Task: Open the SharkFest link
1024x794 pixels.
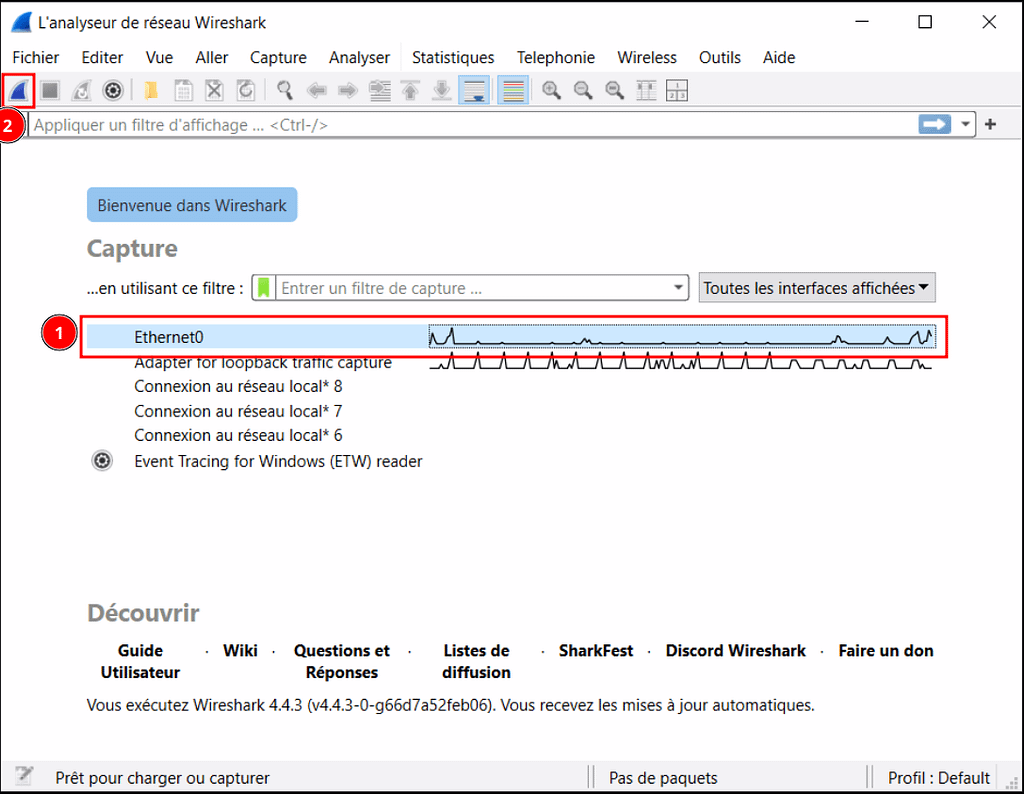Action: [595, 651]
